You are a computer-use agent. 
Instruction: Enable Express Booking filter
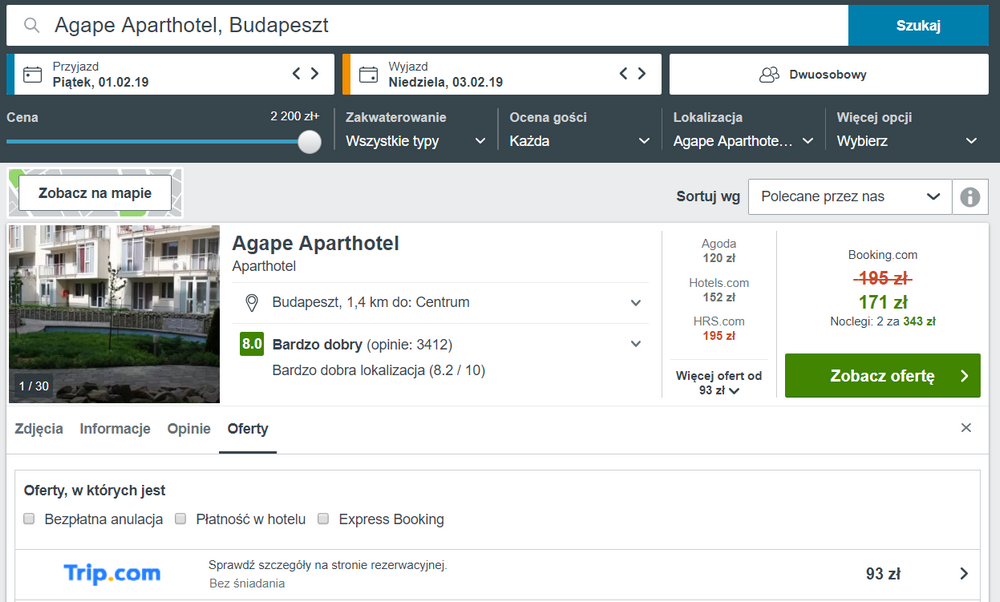(x=323, y=518)
